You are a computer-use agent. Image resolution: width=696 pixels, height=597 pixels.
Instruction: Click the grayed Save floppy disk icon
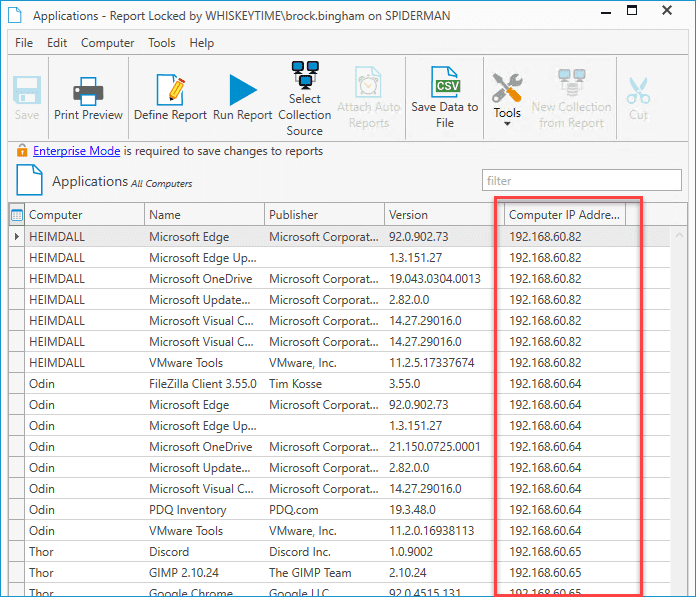[x=27, y=90]
